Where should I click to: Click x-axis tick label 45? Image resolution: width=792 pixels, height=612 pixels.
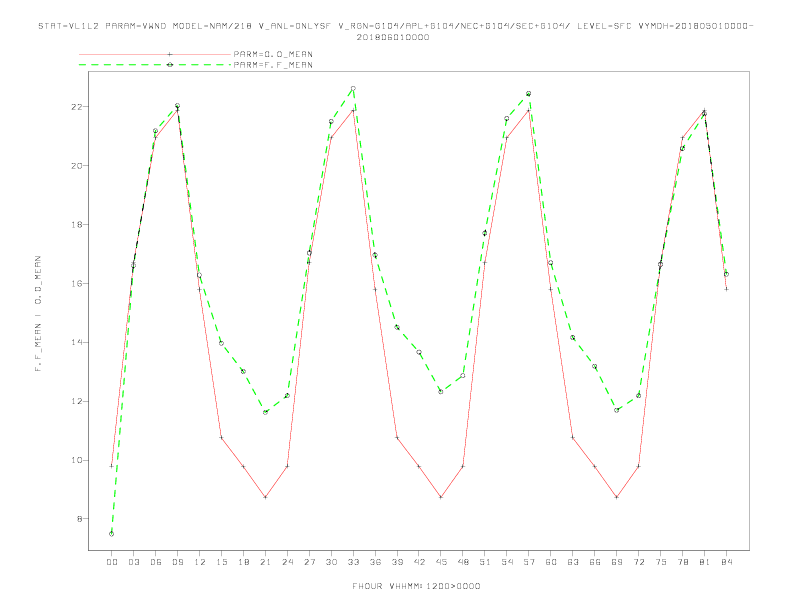(441, 562)
